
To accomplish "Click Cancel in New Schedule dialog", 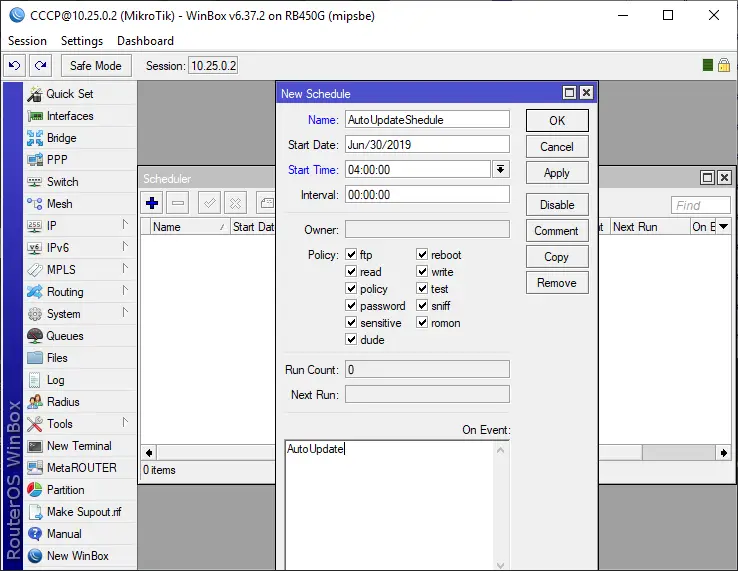I will 557,147.
